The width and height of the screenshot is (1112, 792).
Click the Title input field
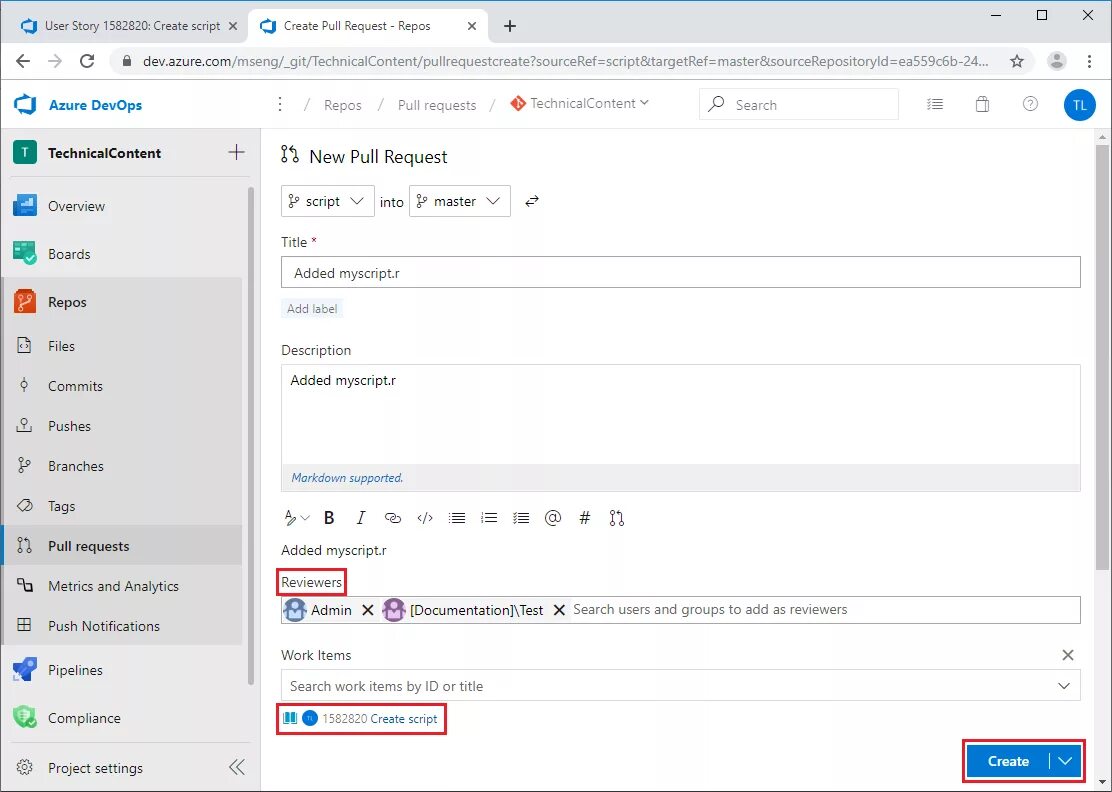coord(680,272)
